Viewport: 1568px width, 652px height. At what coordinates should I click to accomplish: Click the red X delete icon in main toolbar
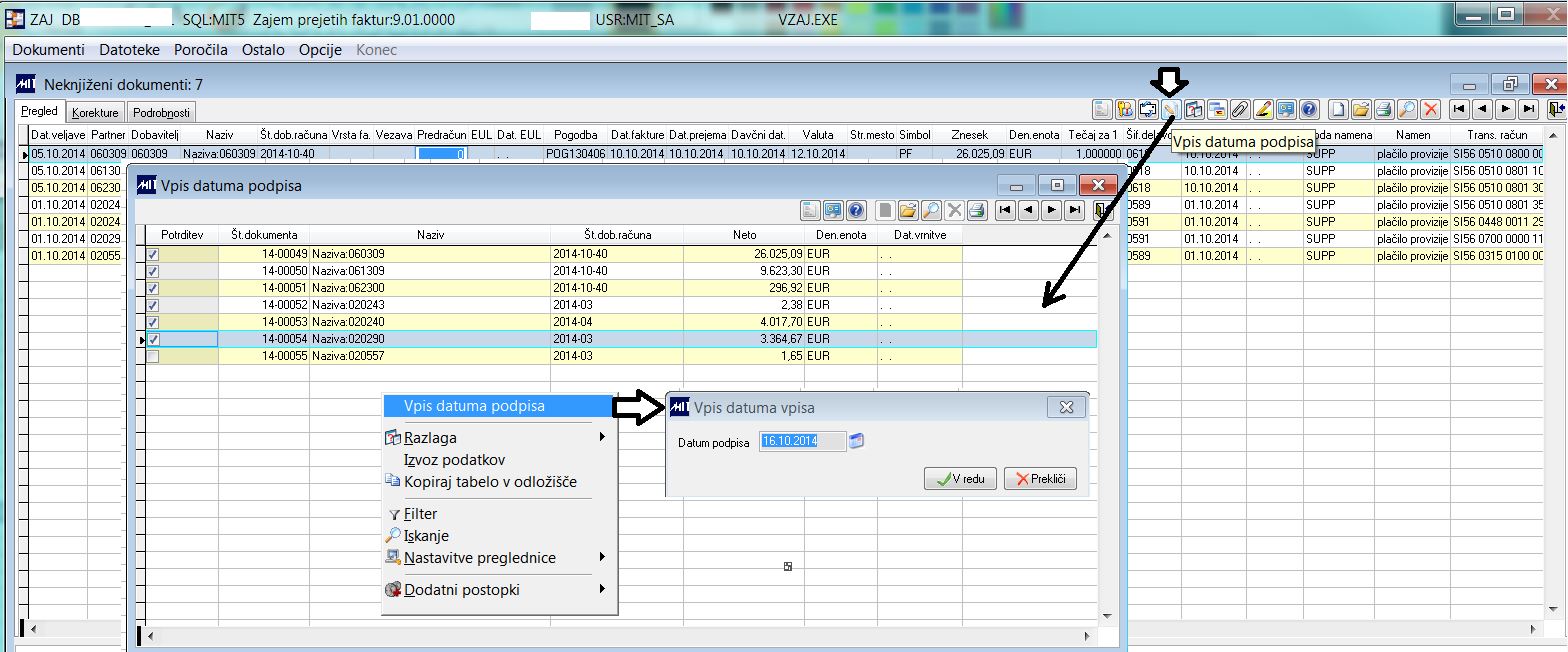(x=1431, y=109)
